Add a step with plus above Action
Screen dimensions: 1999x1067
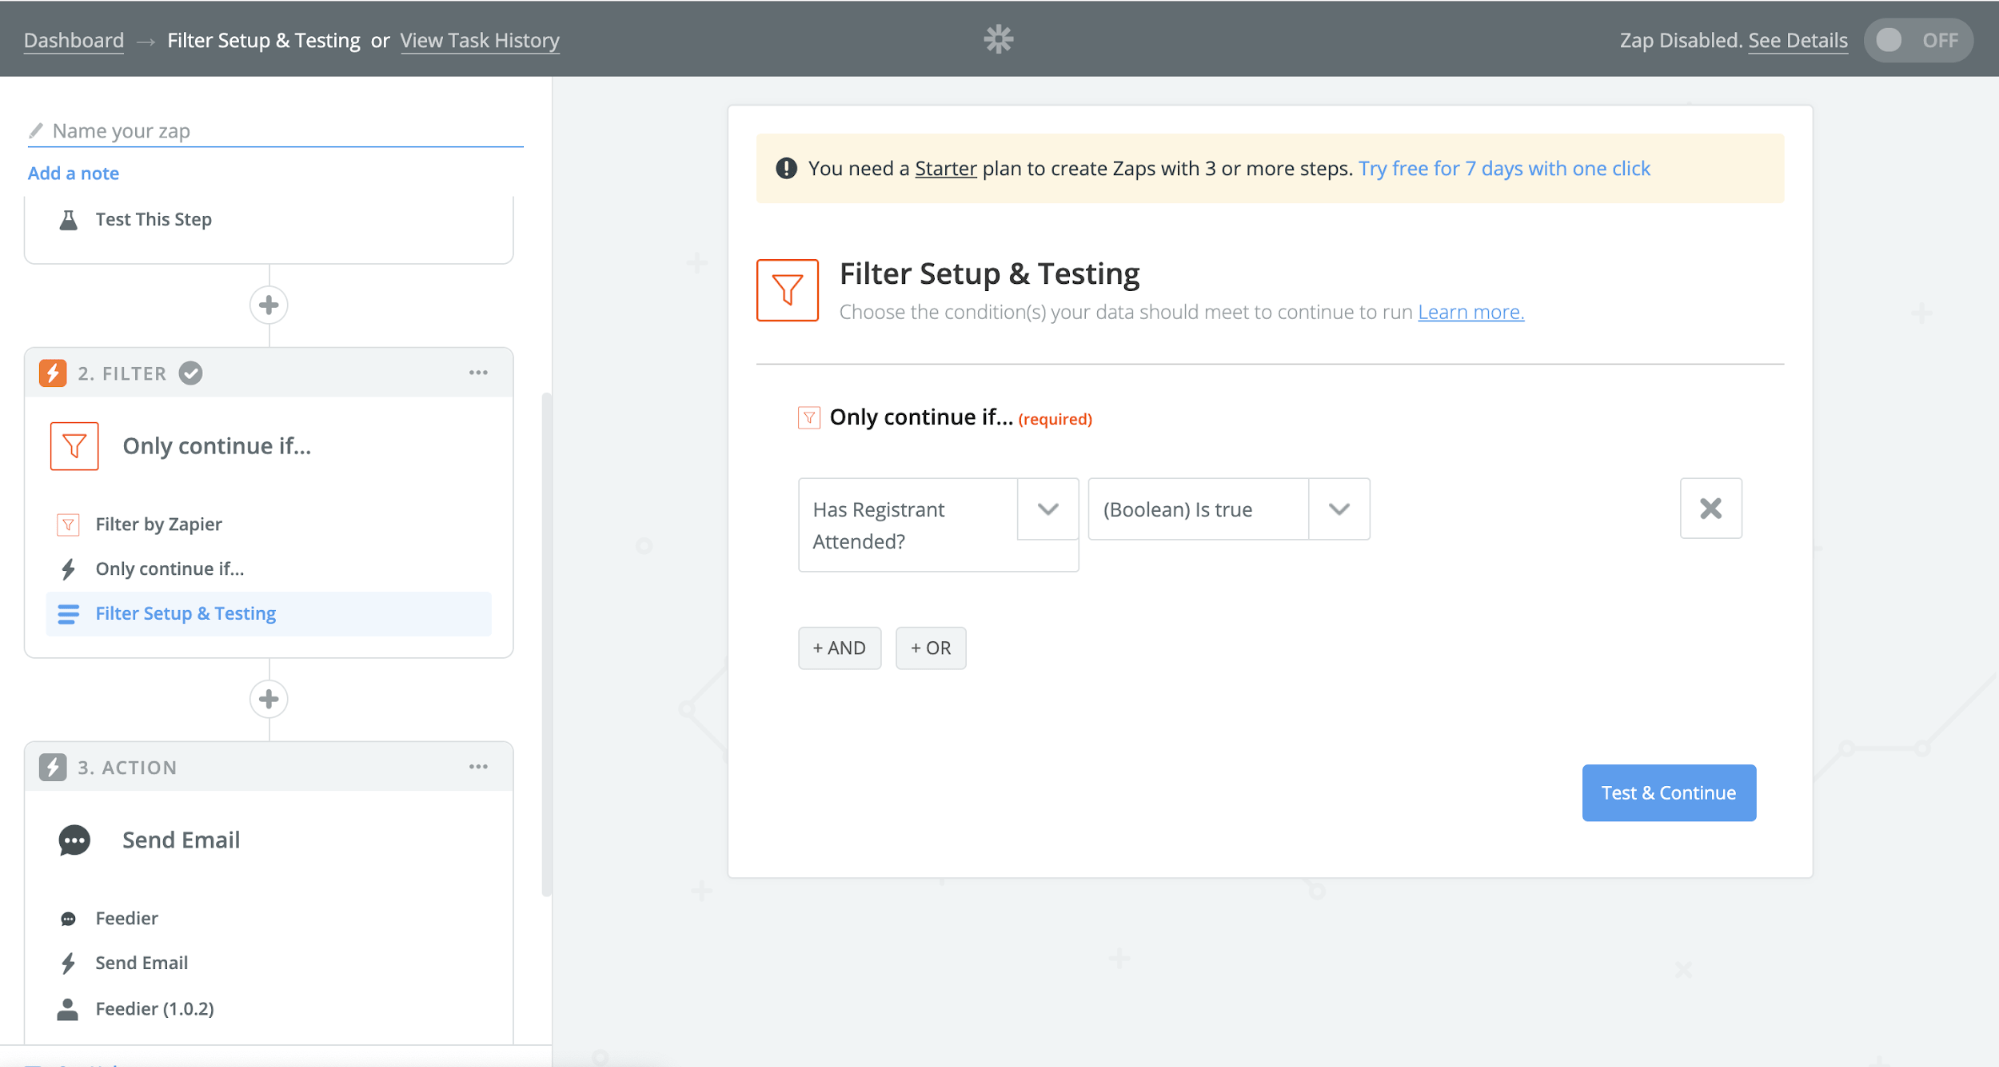pyautogui.click(x=268, y=699)
